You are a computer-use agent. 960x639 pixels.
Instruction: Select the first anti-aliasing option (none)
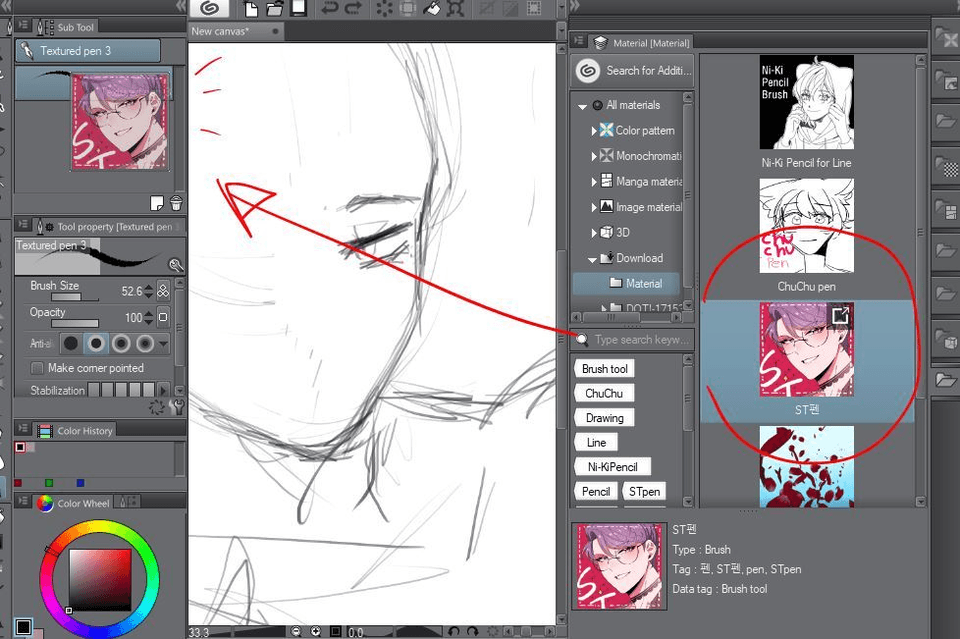tap(71, 343)
